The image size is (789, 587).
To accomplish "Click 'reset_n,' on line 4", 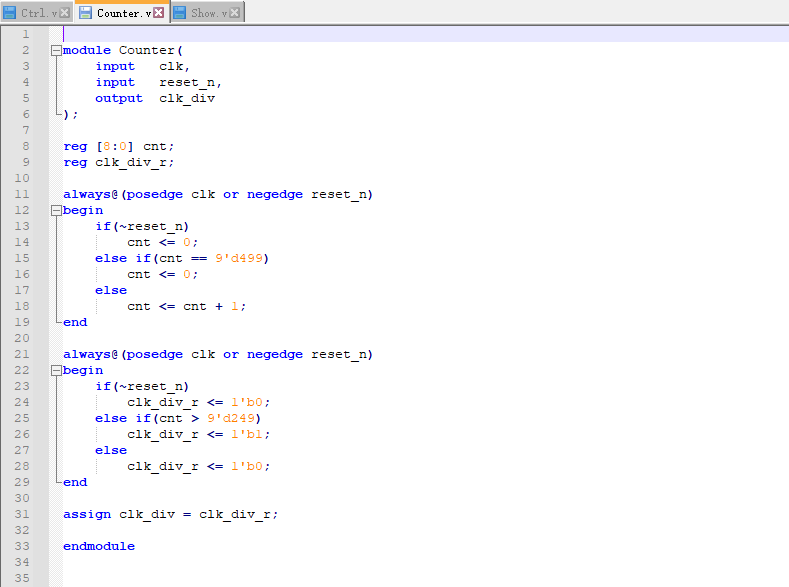I will 190,82.
